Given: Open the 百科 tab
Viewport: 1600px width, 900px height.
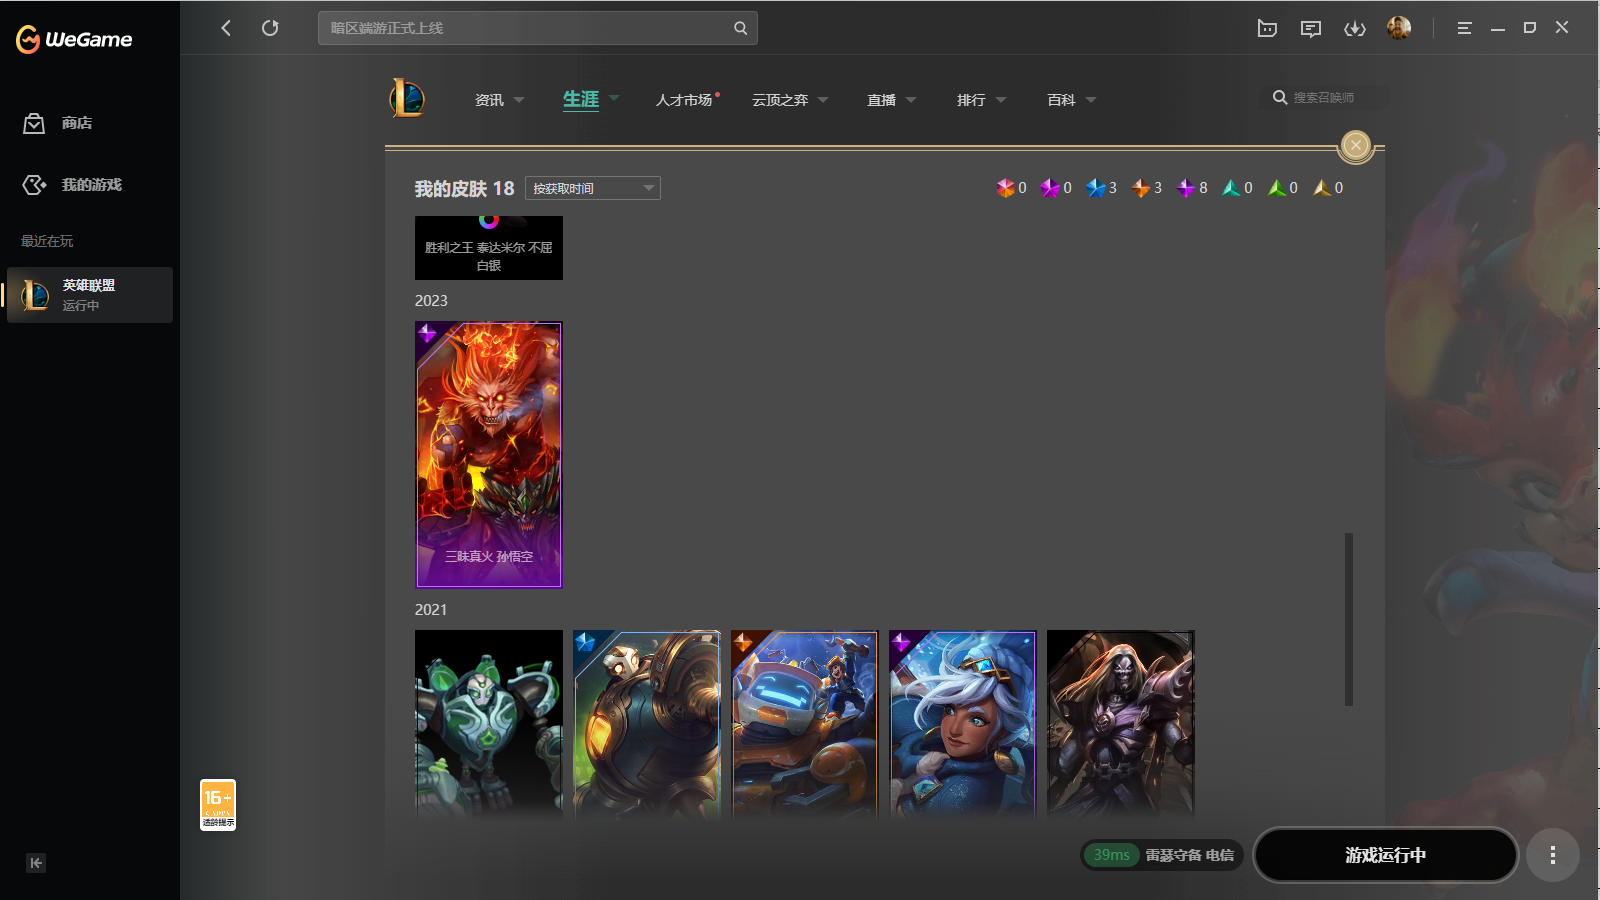Looking at the screenshot, I should click(x=1061, y=100).
